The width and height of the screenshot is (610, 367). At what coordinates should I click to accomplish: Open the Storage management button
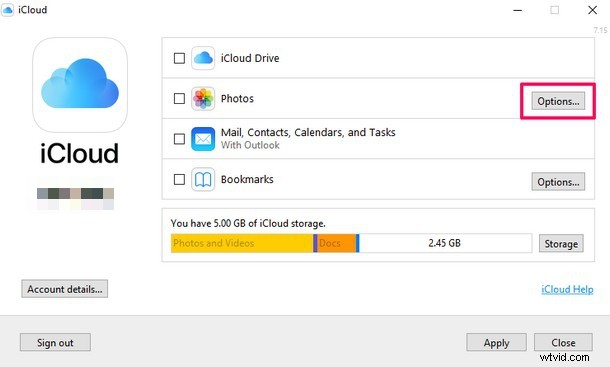tap(561, 244)
